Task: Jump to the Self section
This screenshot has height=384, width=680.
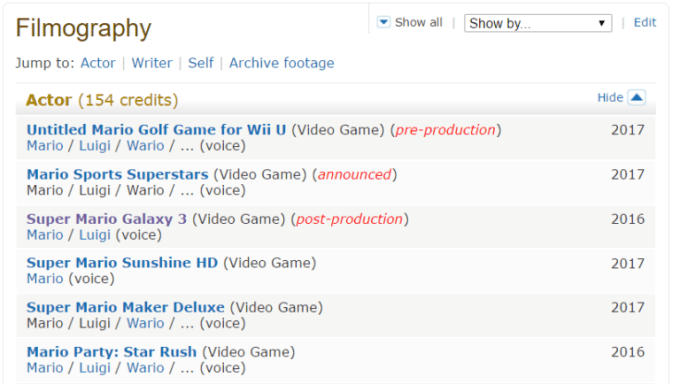Action: 200,63
